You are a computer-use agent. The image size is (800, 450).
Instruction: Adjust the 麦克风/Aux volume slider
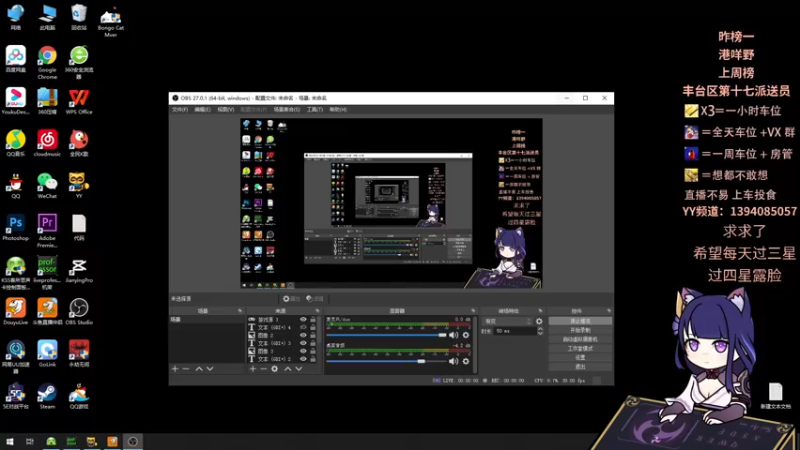coord(386,335)
